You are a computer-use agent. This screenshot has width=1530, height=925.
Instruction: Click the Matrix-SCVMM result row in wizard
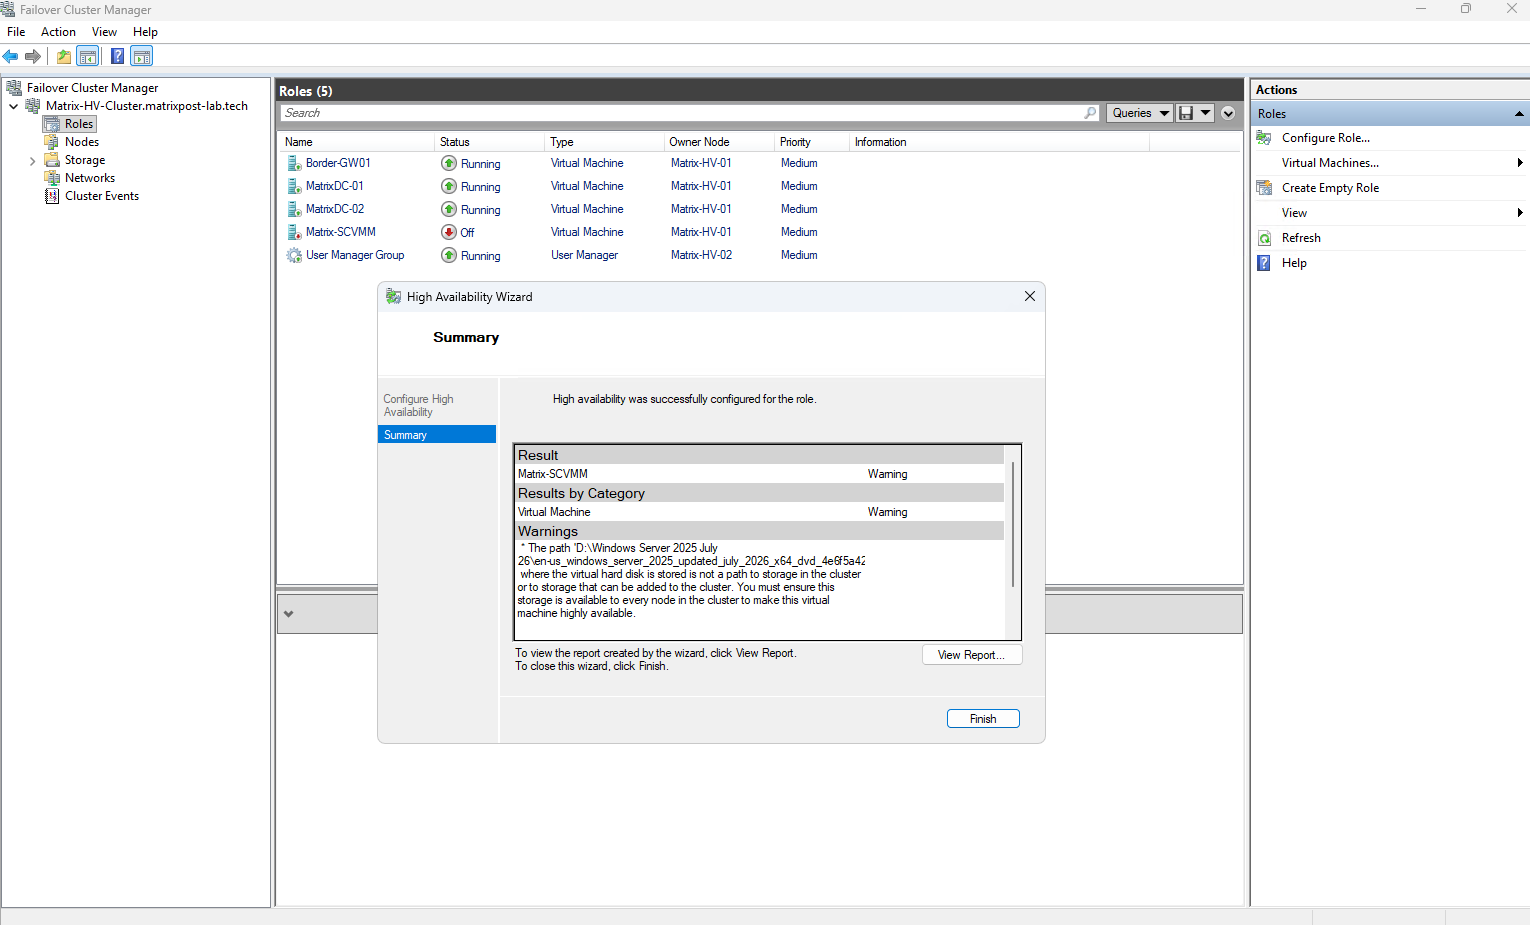pos(759,474)
